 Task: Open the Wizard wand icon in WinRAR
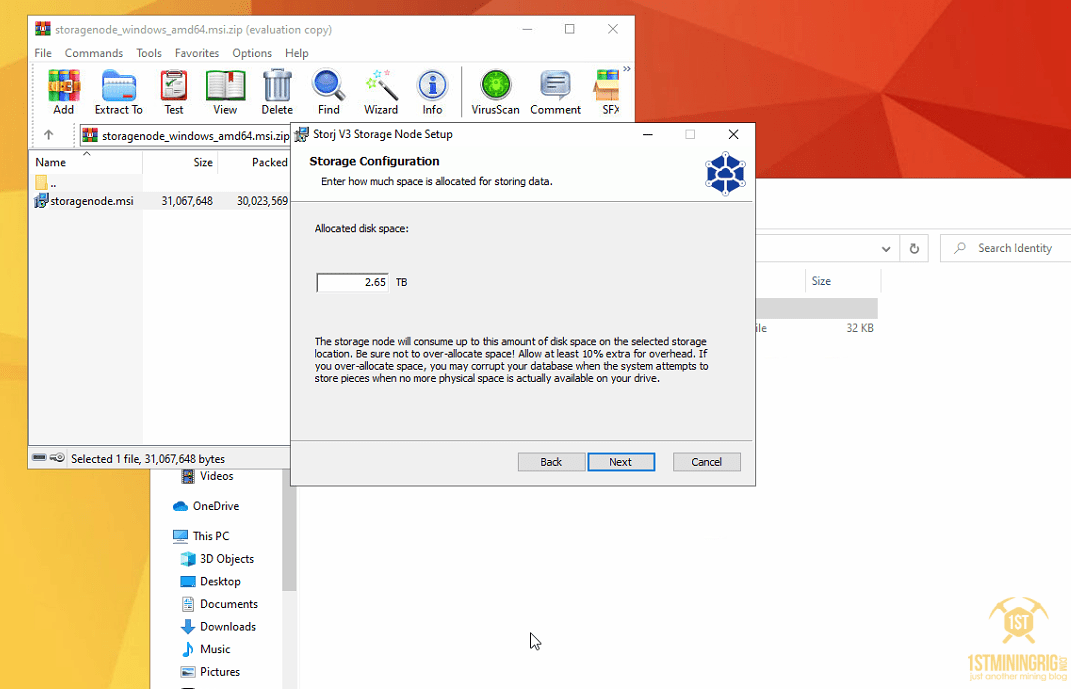[x=380, y=92]
